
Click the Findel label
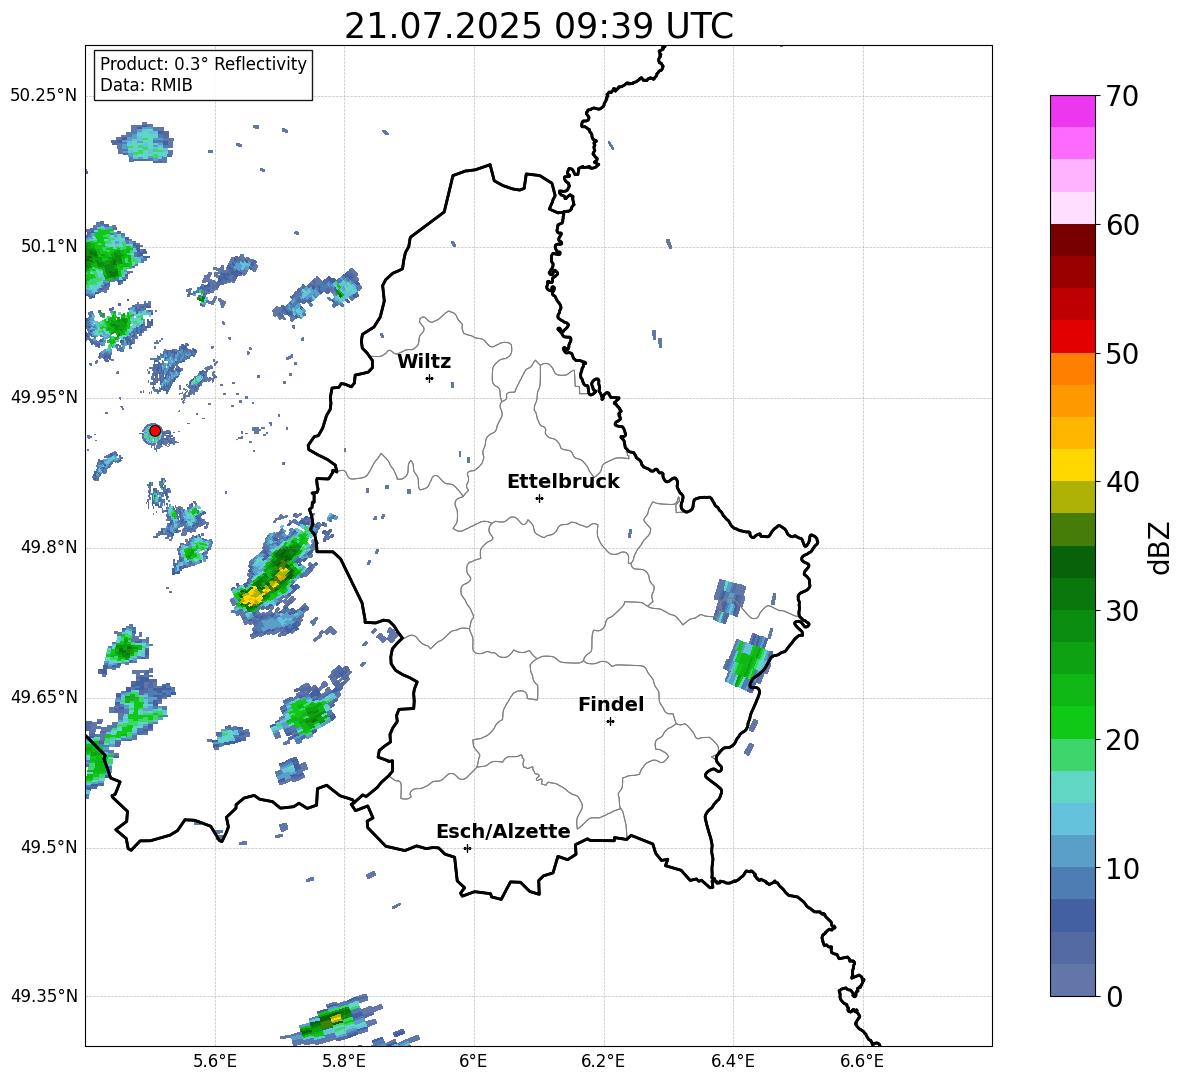[x=611, y=704]
